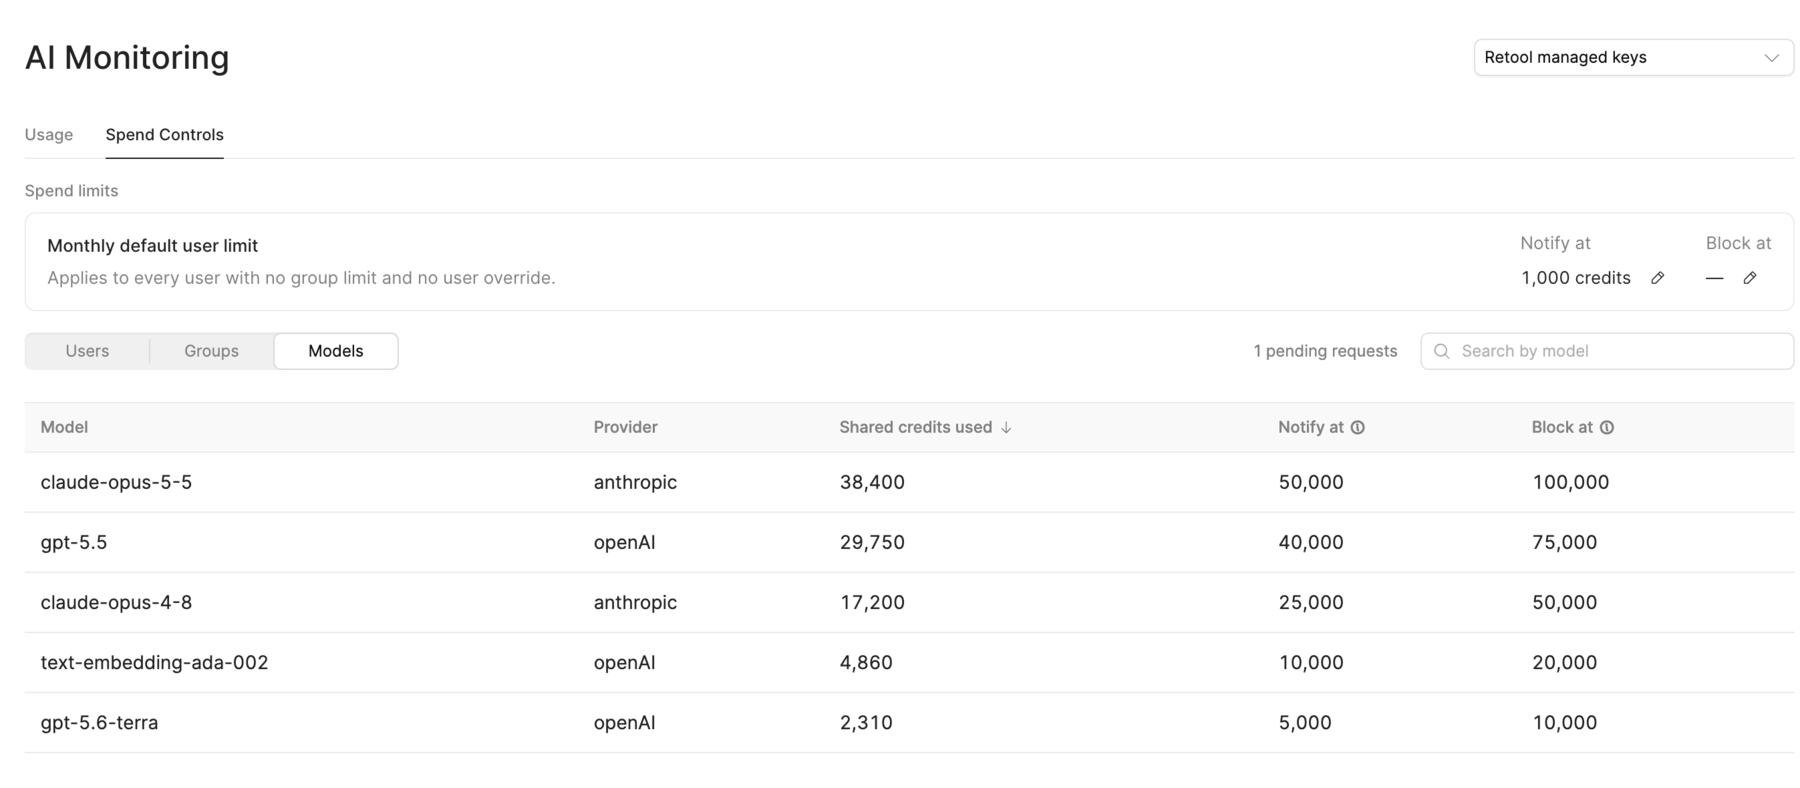Image resolution: width=1800 pixels, height=788 pixels.
Task: Click the Block at column header
Action: point(1562,427)
